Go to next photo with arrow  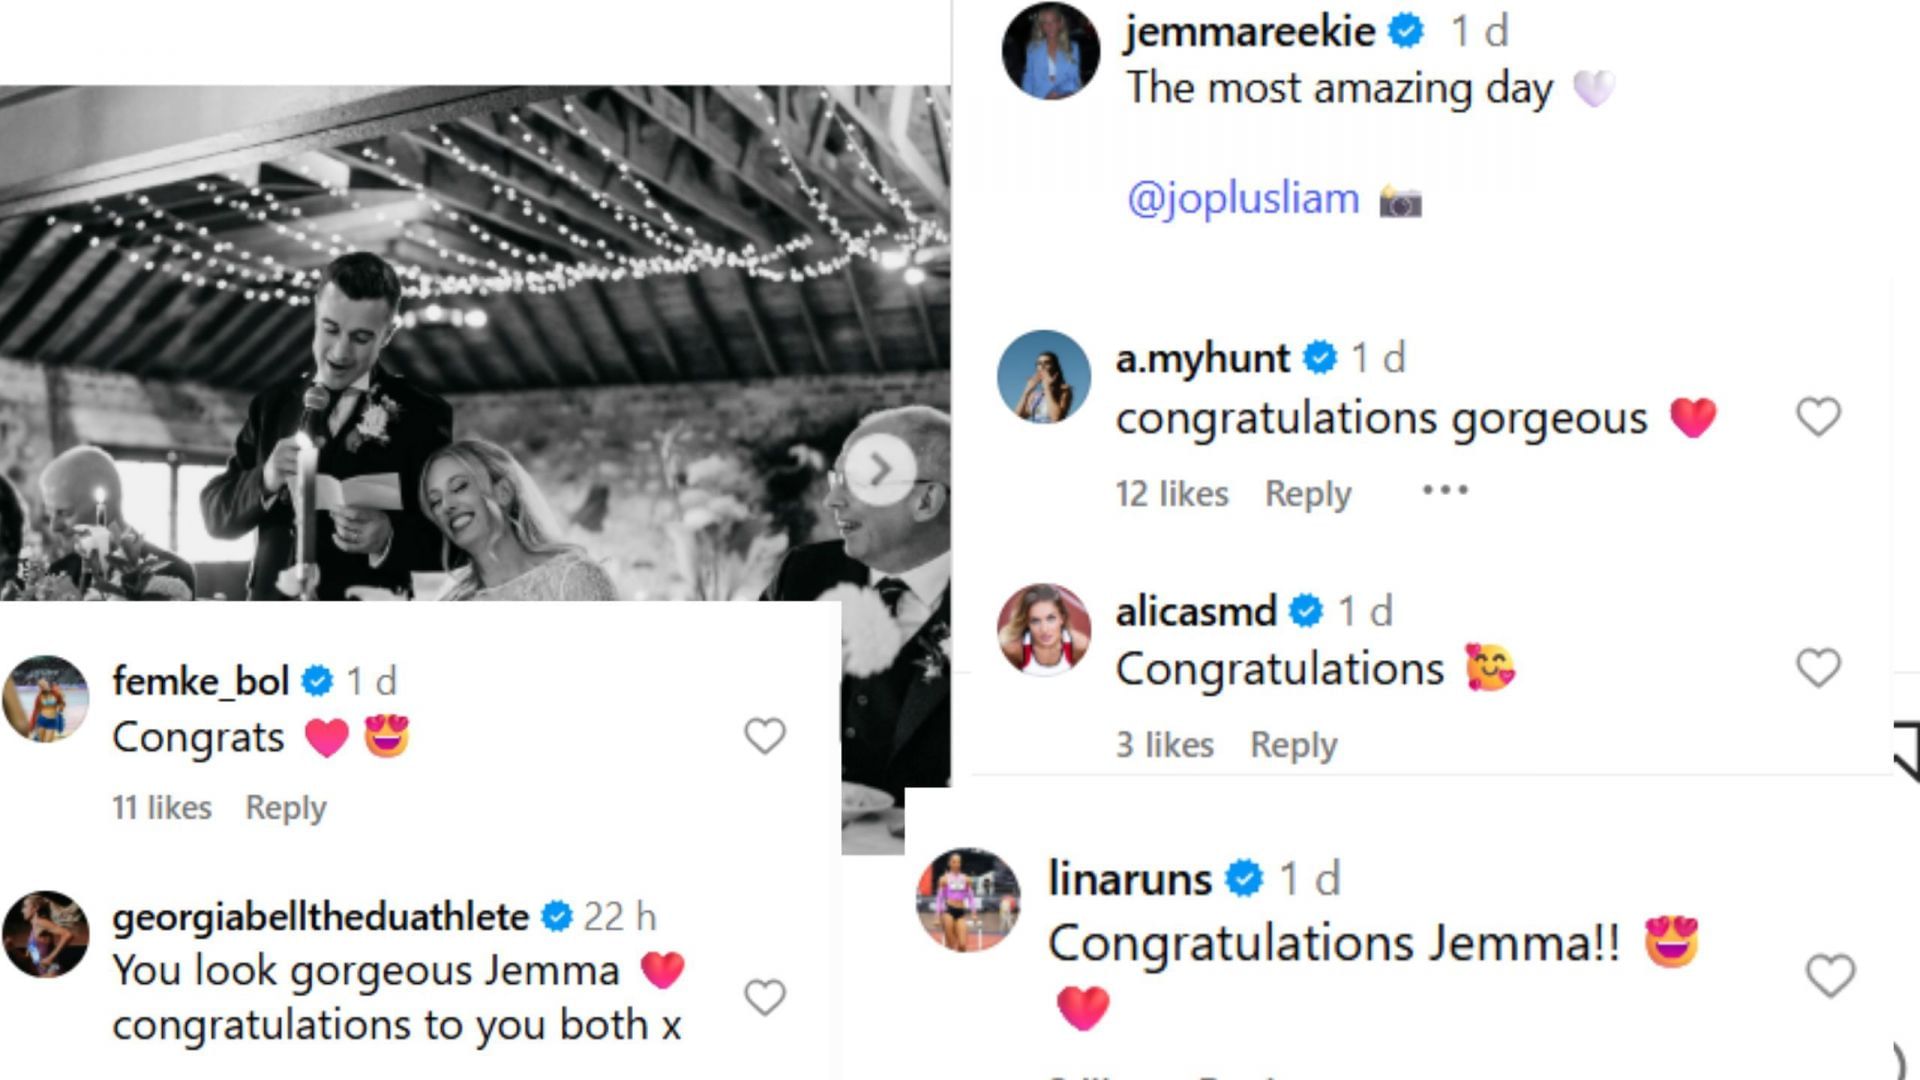879,469
